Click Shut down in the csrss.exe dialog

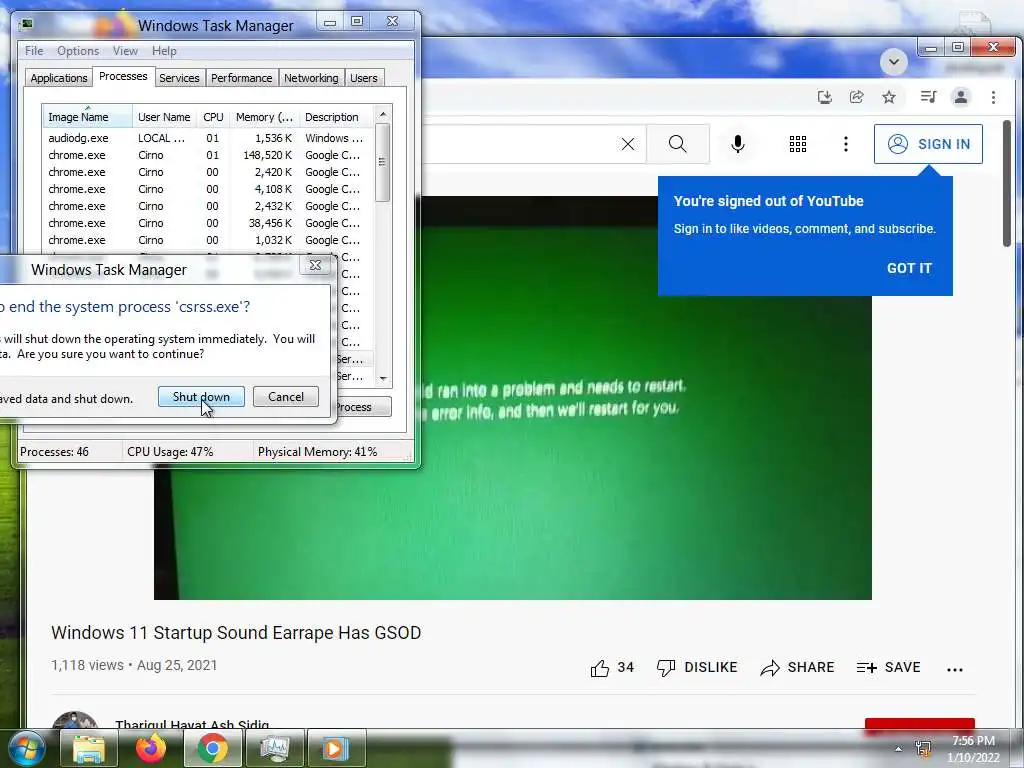click(201, 396)
